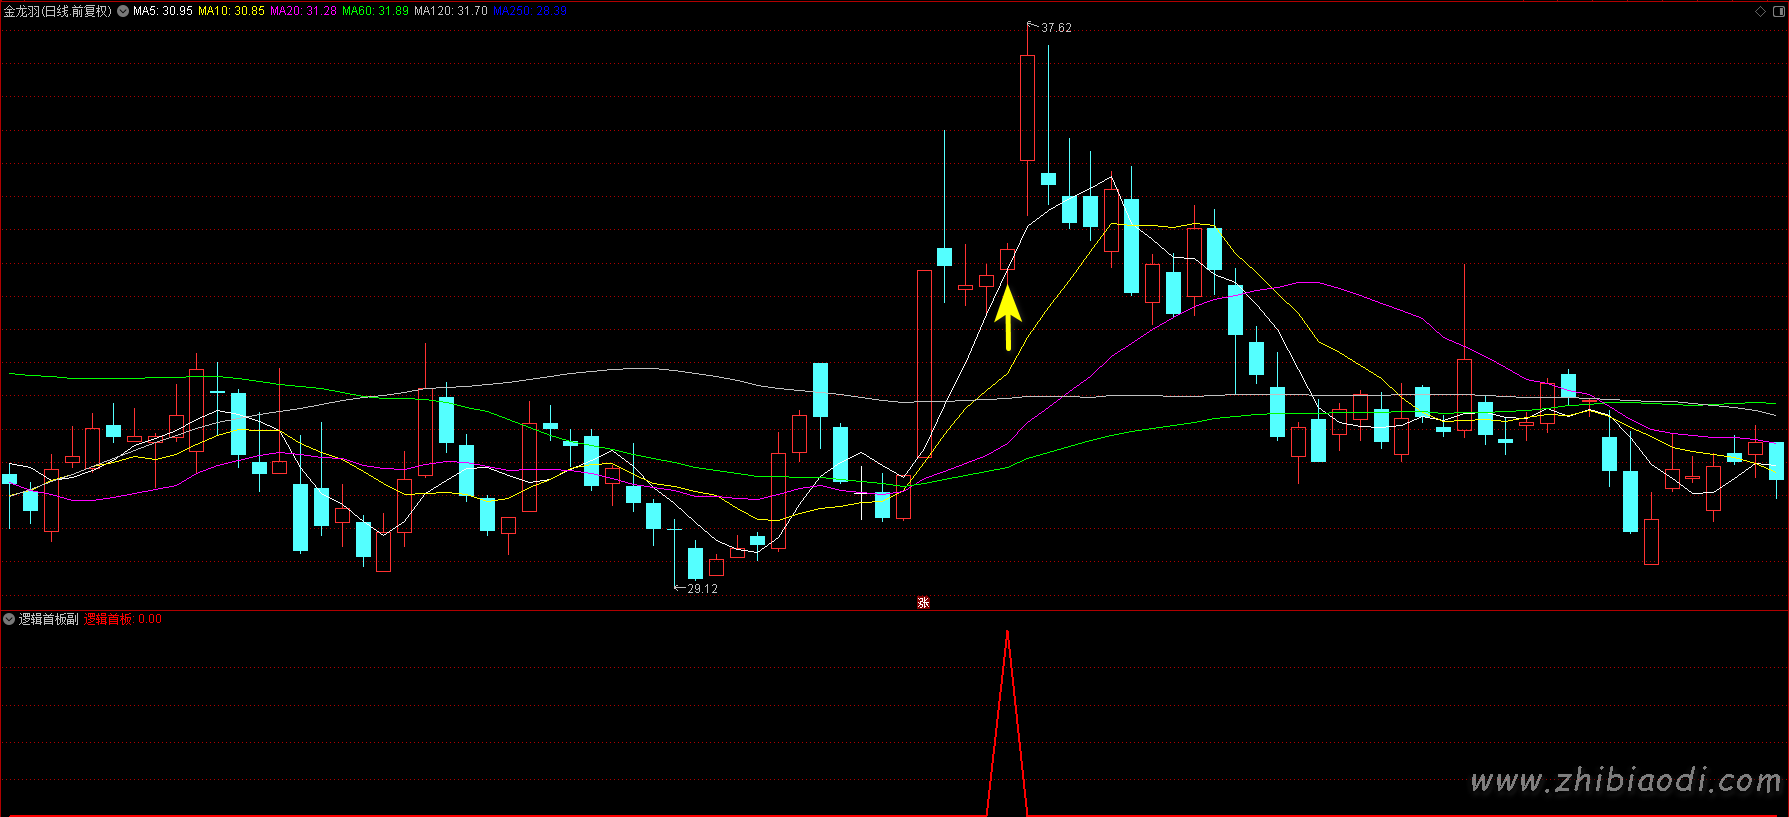
Task: Open the dropdown next to 金龙羽 title
Action: (x=123, y=11)
